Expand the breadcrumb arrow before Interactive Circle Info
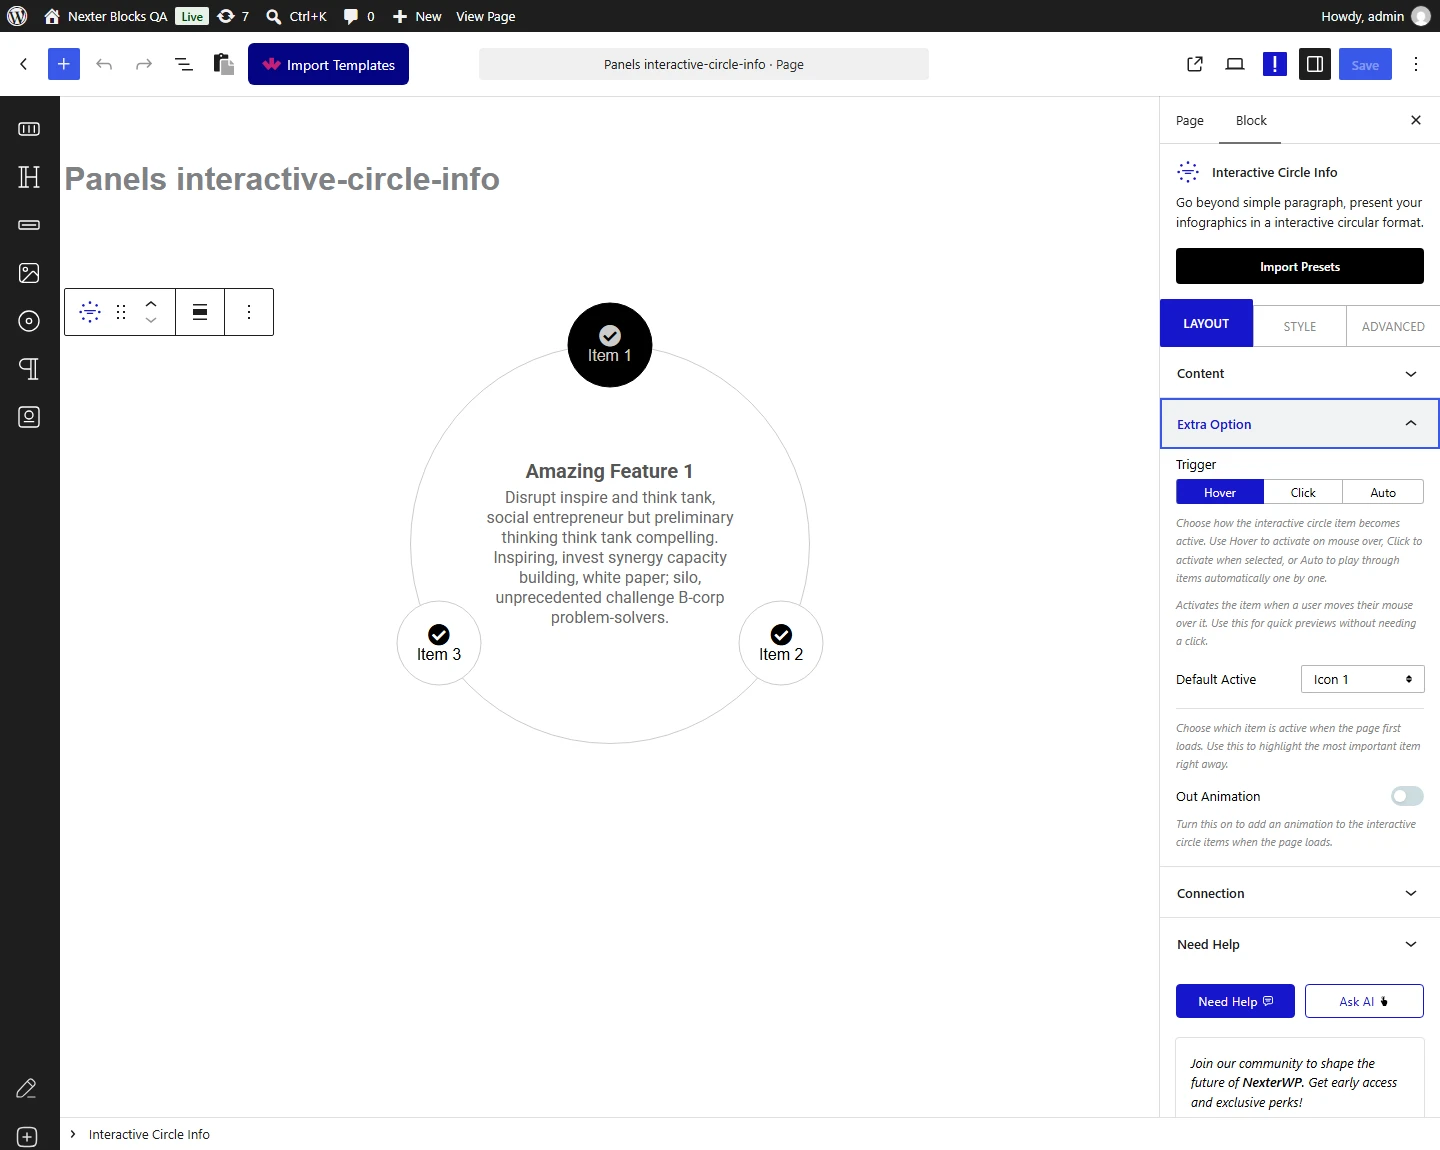The height and width of the screenshot is (1150, 1440). click(73, 1134)
